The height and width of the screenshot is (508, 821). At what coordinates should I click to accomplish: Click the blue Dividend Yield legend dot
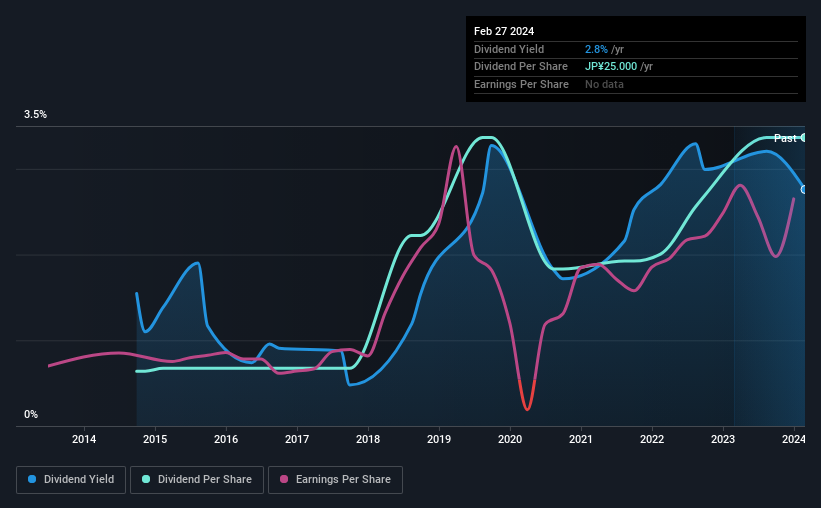[x=32, y=479]
